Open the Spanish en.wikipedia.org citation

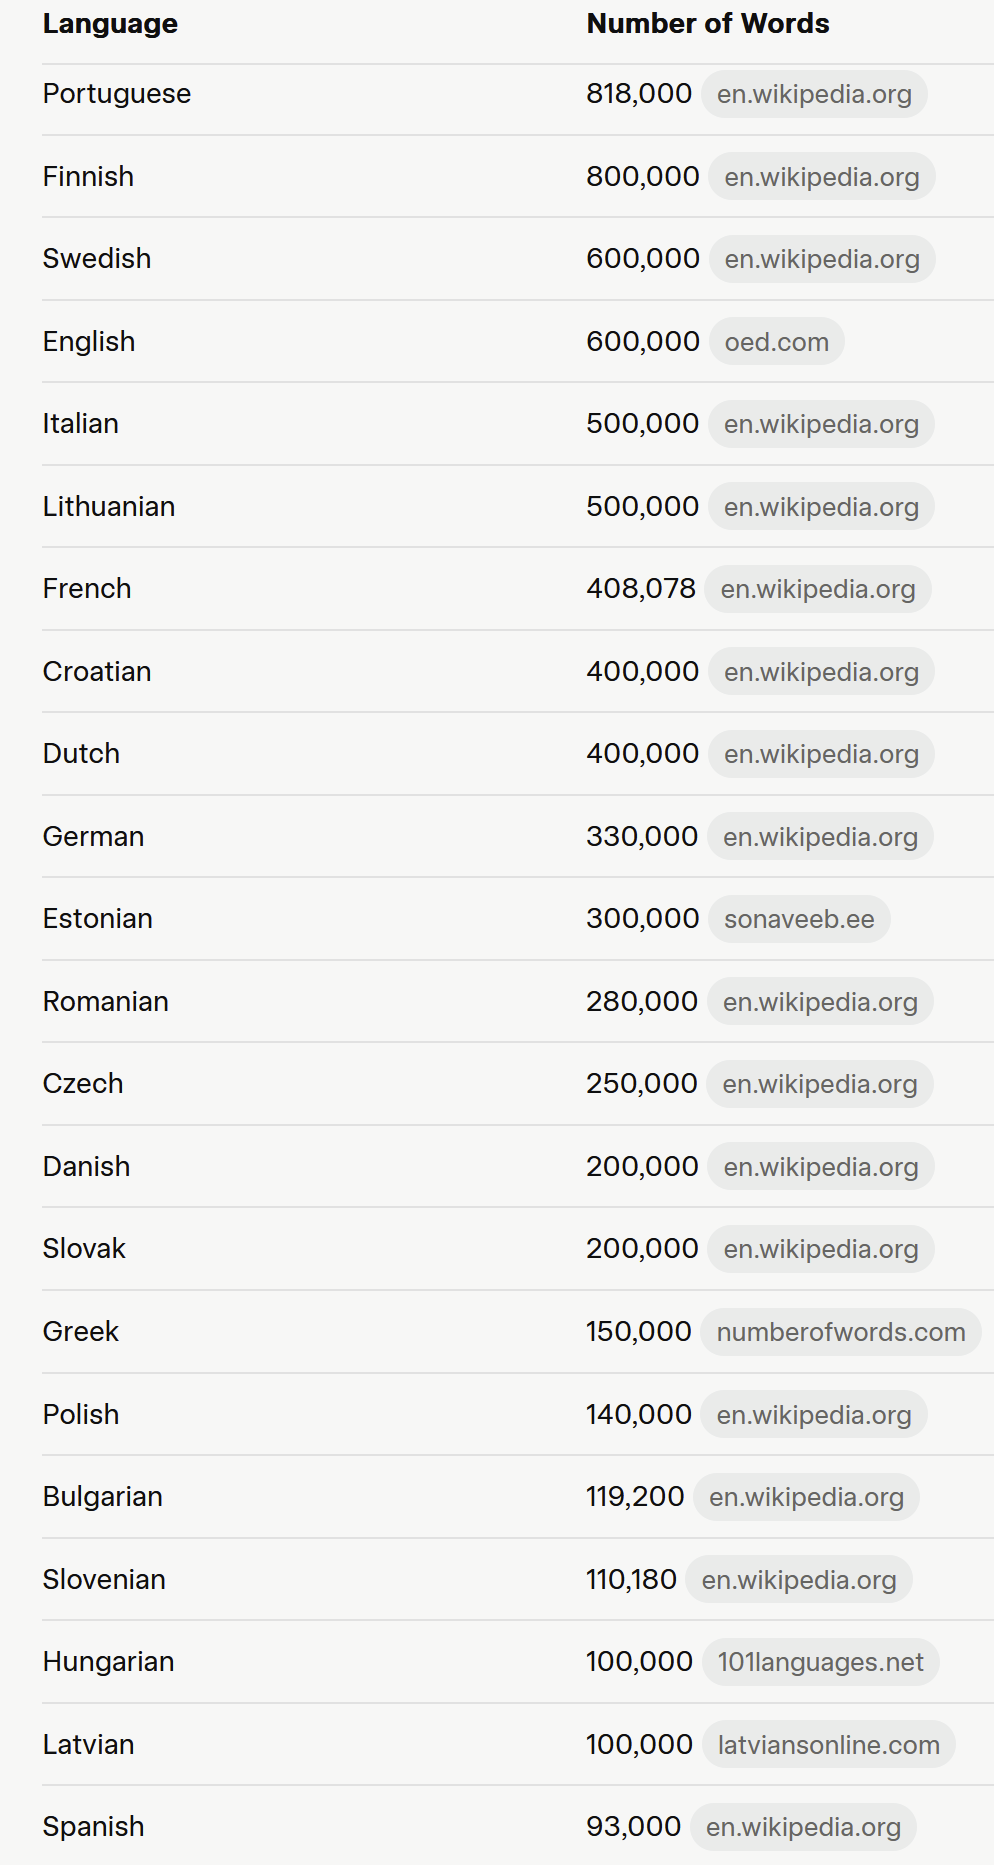click(x=803, y=1827)
